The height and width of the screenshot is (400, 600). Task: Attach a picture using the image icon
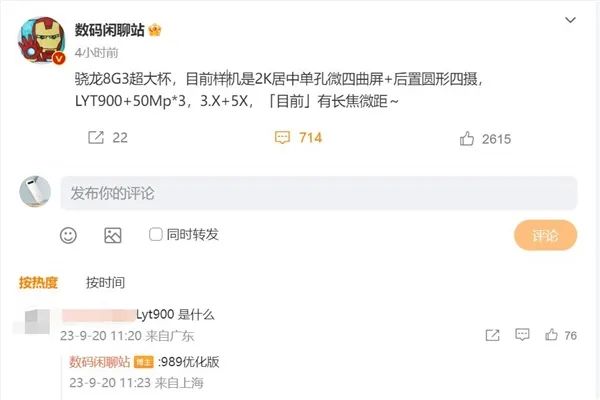[x=113, y=235]
